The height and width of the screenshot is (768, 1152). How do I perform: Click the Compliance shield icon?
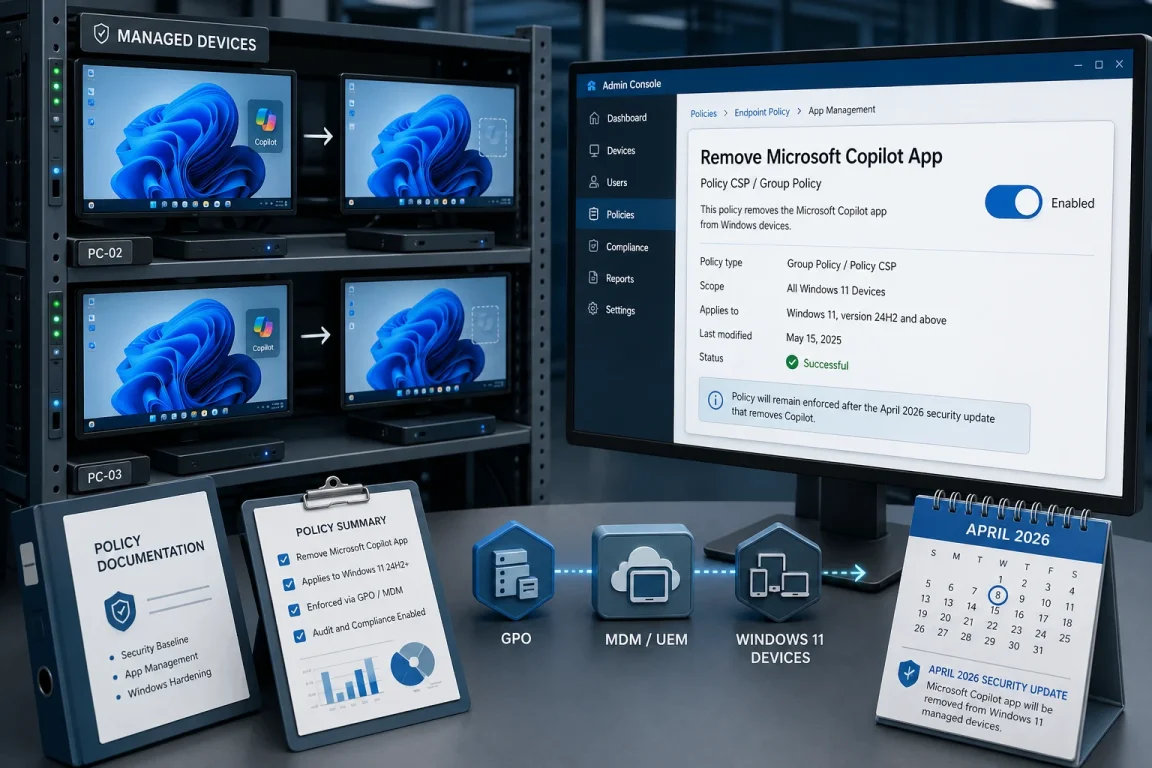594,246
